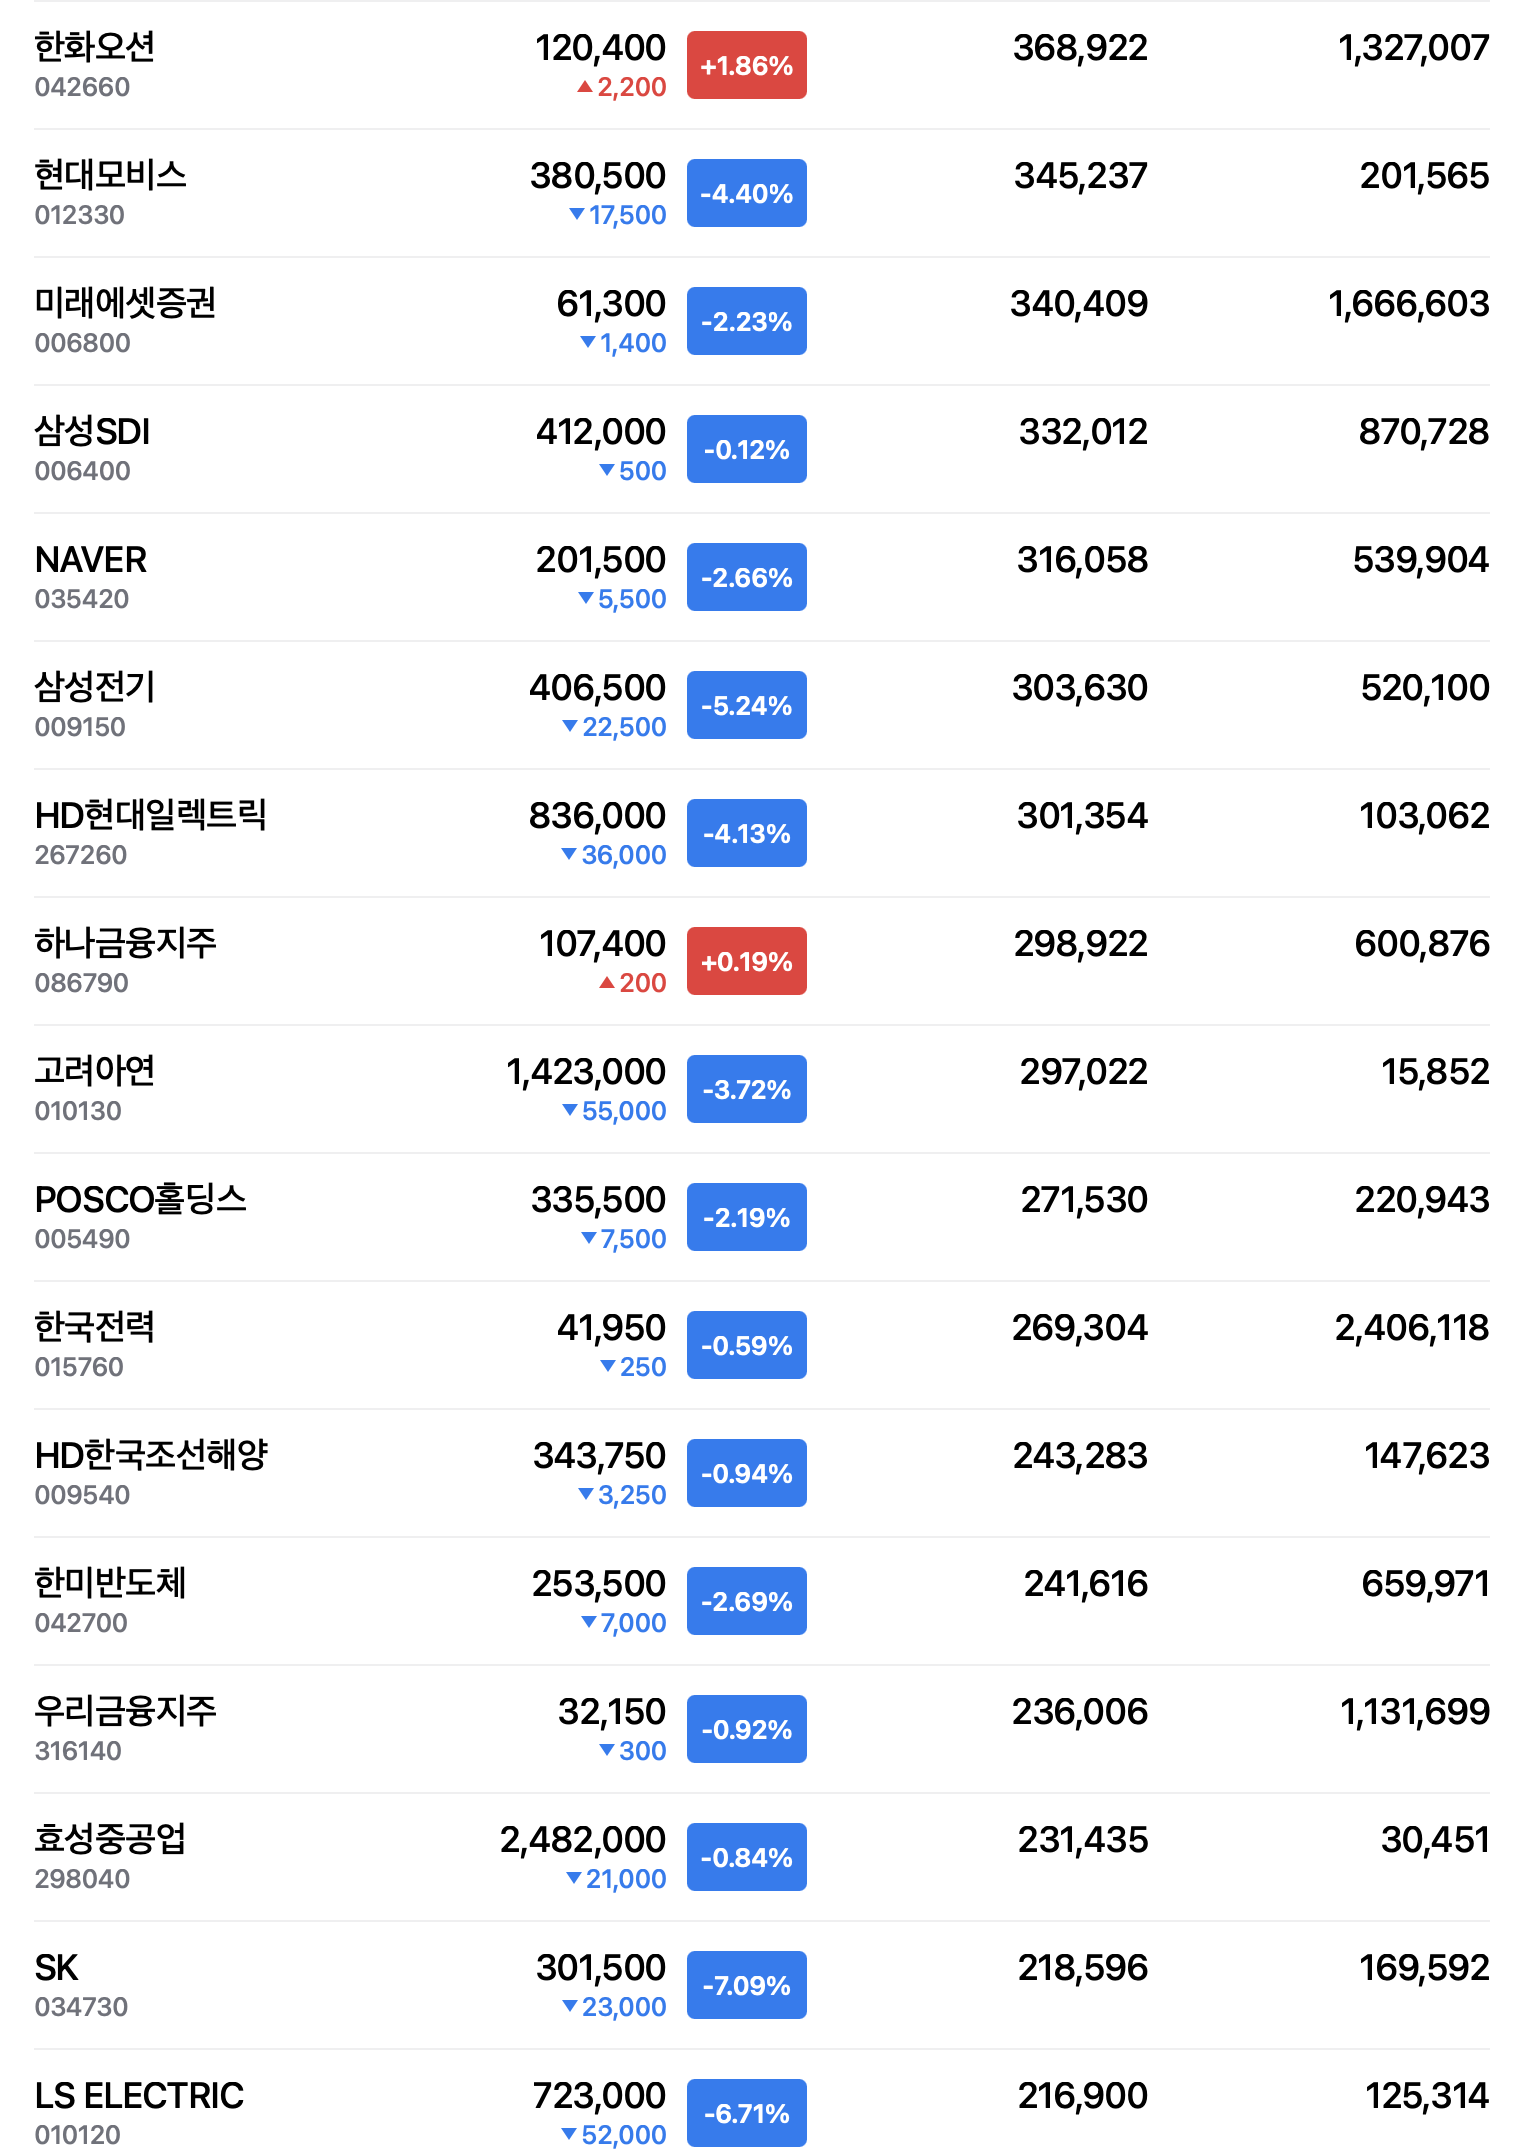Click the -7.09% badge for SK
The height and width of the screenshot is (2154, 1514).
[x=746, y=1986]
